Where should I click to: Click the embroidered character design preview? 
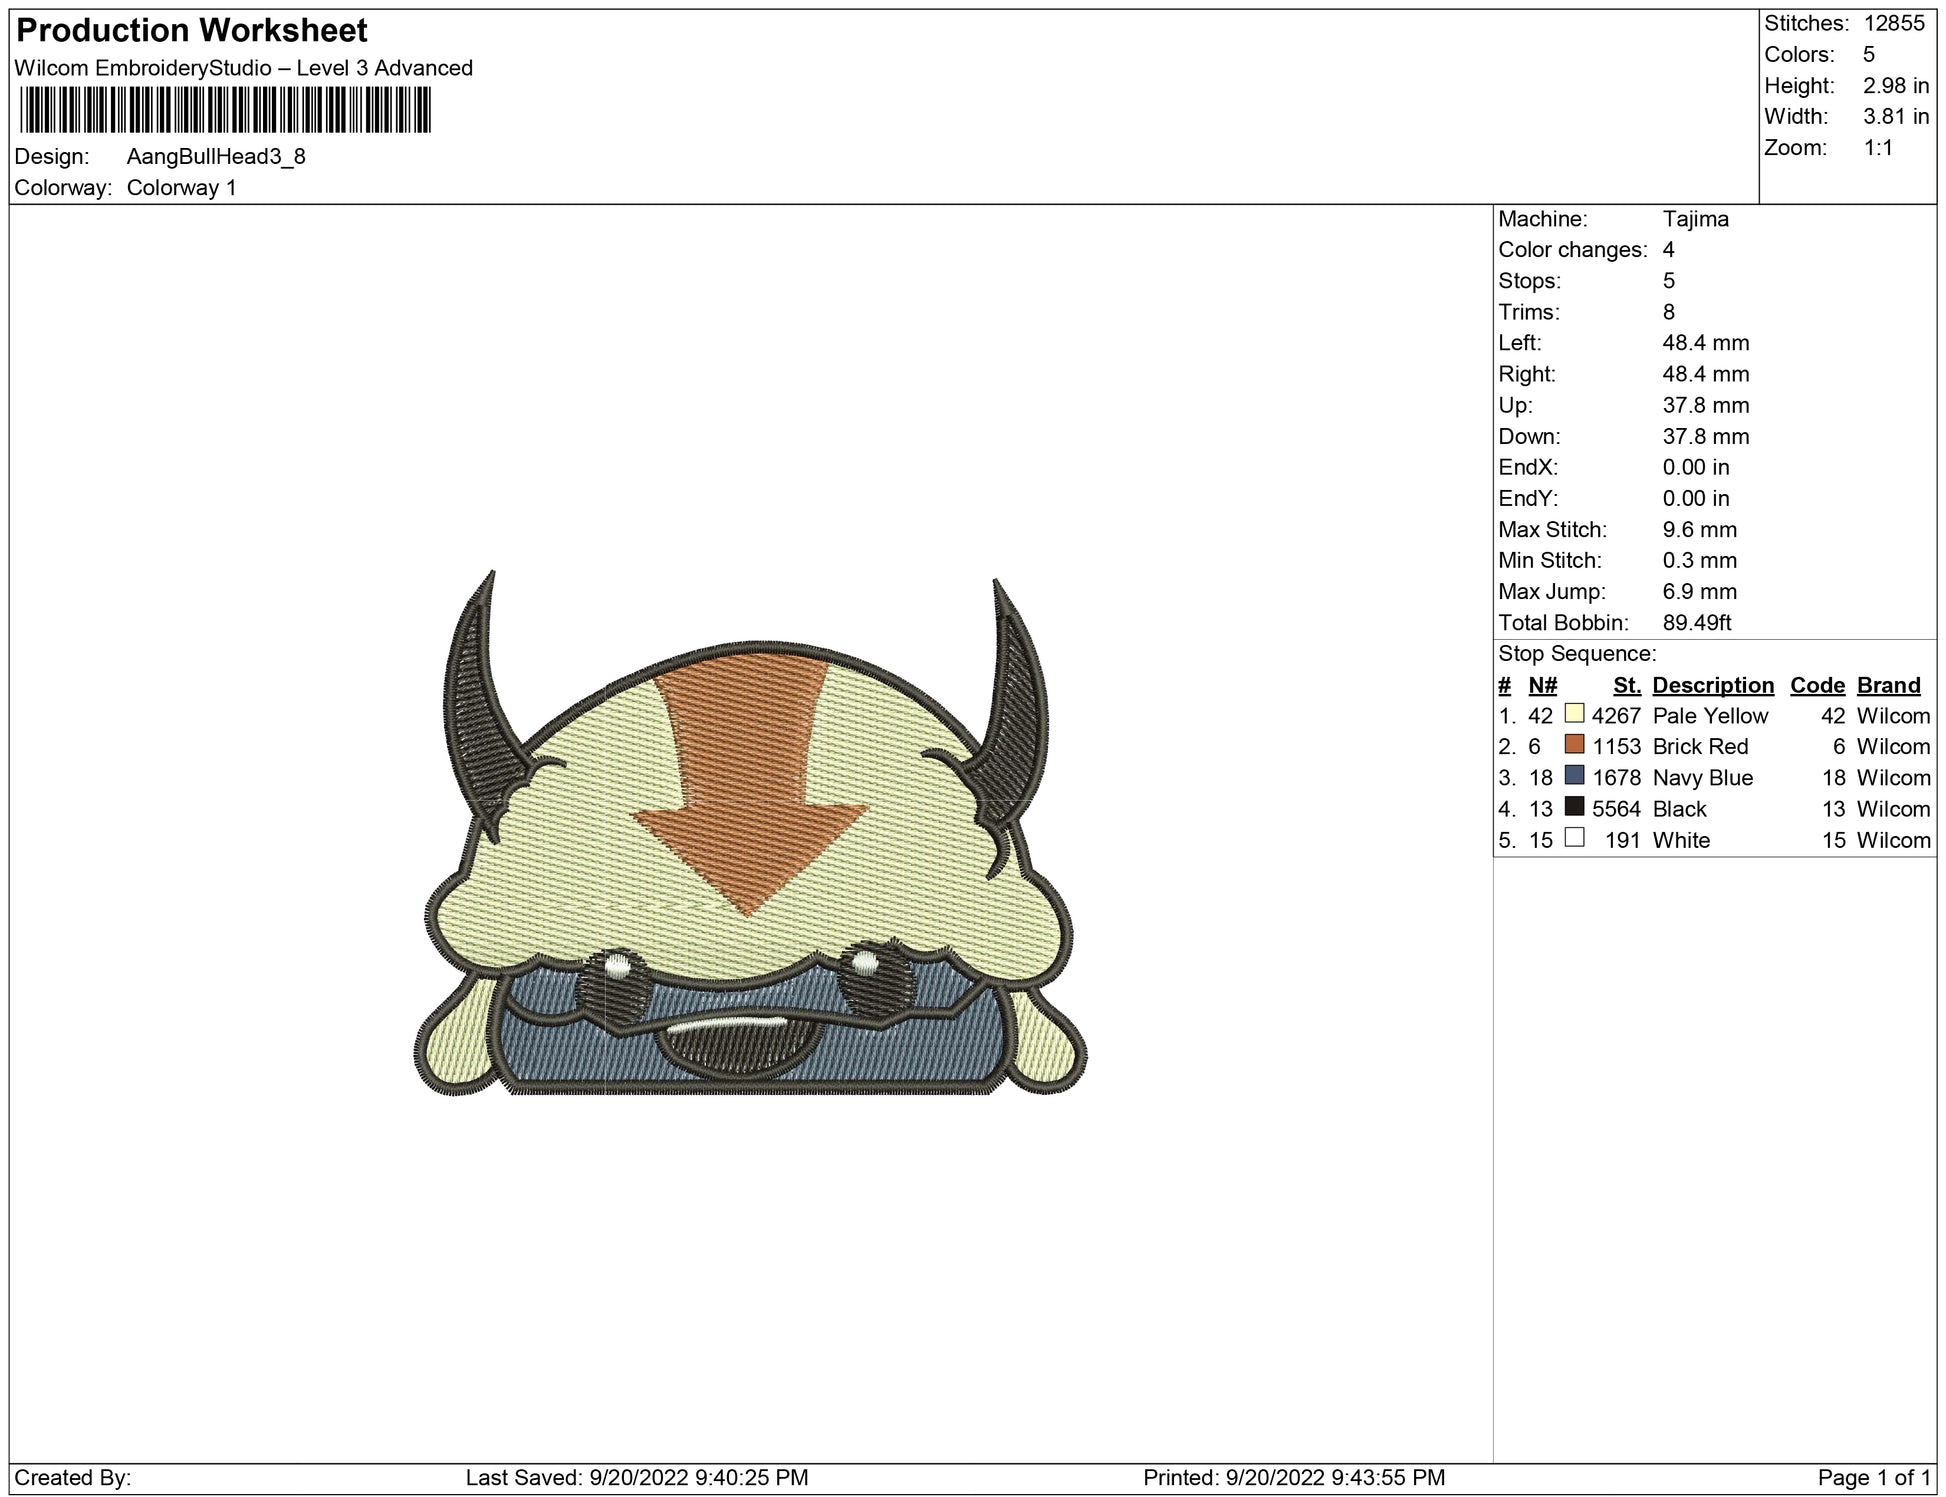click(750, 850)
